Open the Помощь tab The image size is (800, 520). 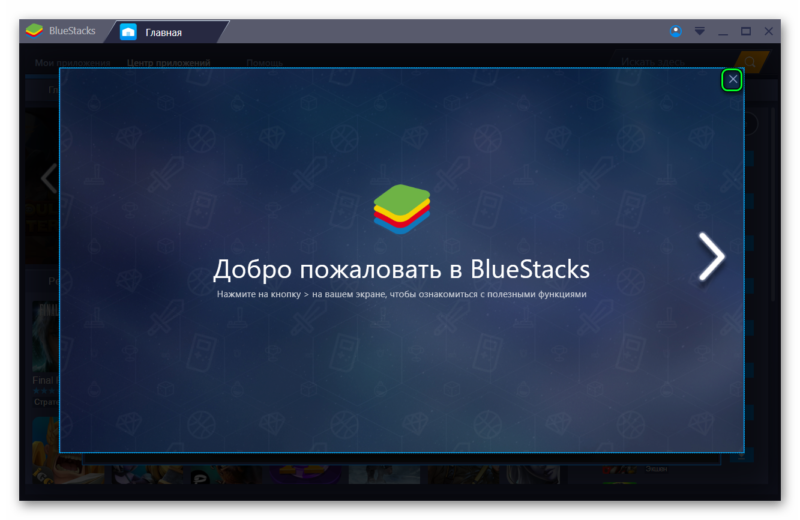pyautogui.click(x=264, y=63)
